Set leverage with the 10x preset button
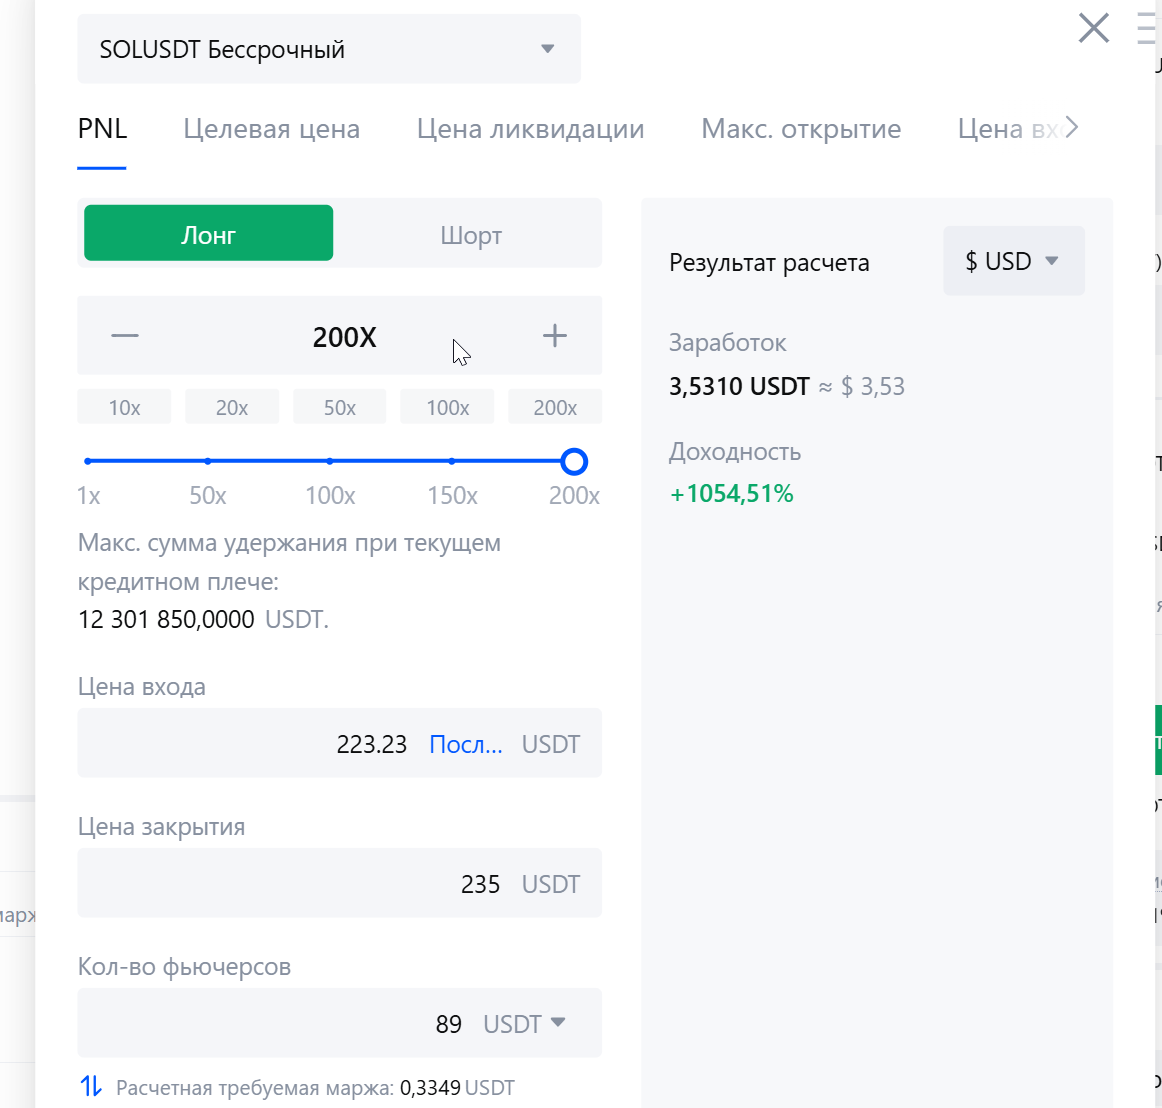 point(124,407)
